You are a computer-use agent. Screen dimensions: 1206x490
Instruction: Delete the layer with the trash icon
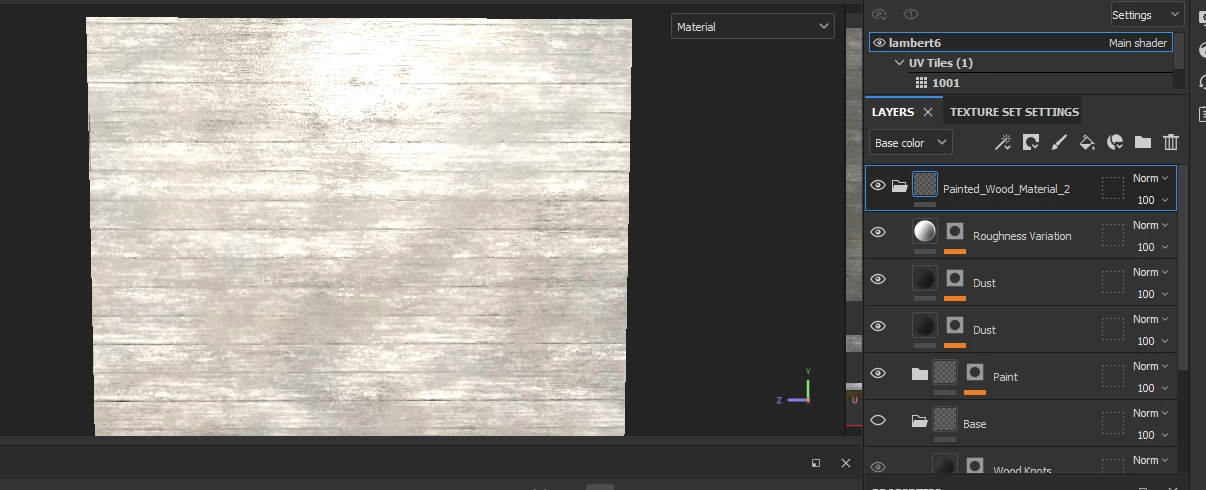[1171, 143]
